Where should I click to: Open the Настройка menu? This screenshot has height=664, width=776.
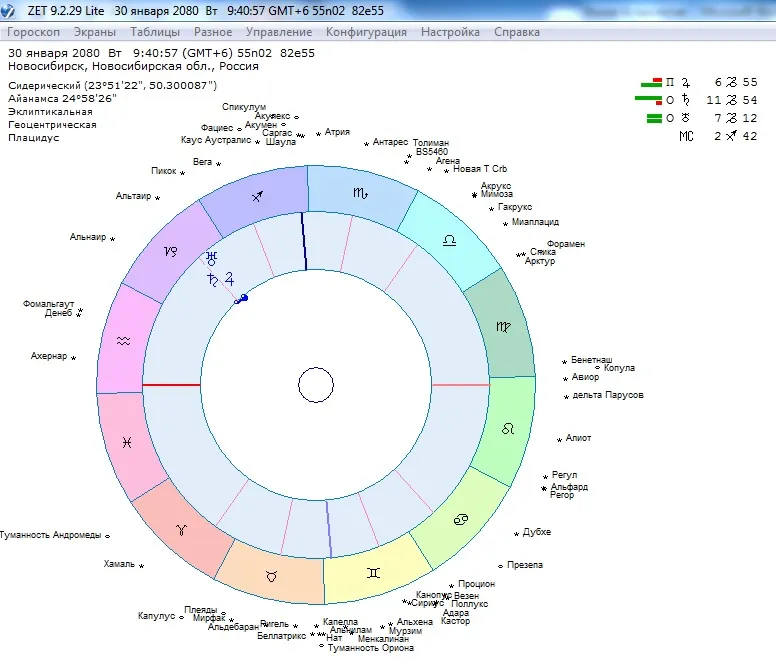[x=450, y=32]
